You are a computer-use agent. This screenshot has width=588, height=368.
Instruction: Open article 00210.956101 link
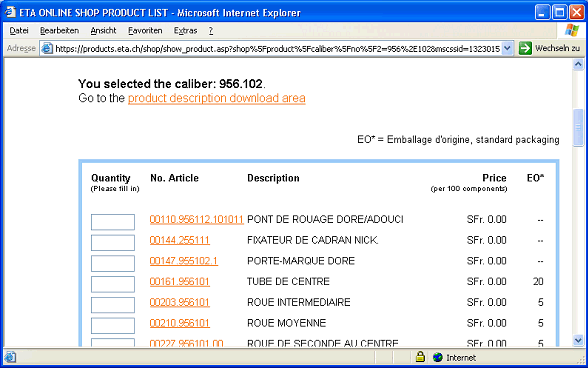point(180,323)
